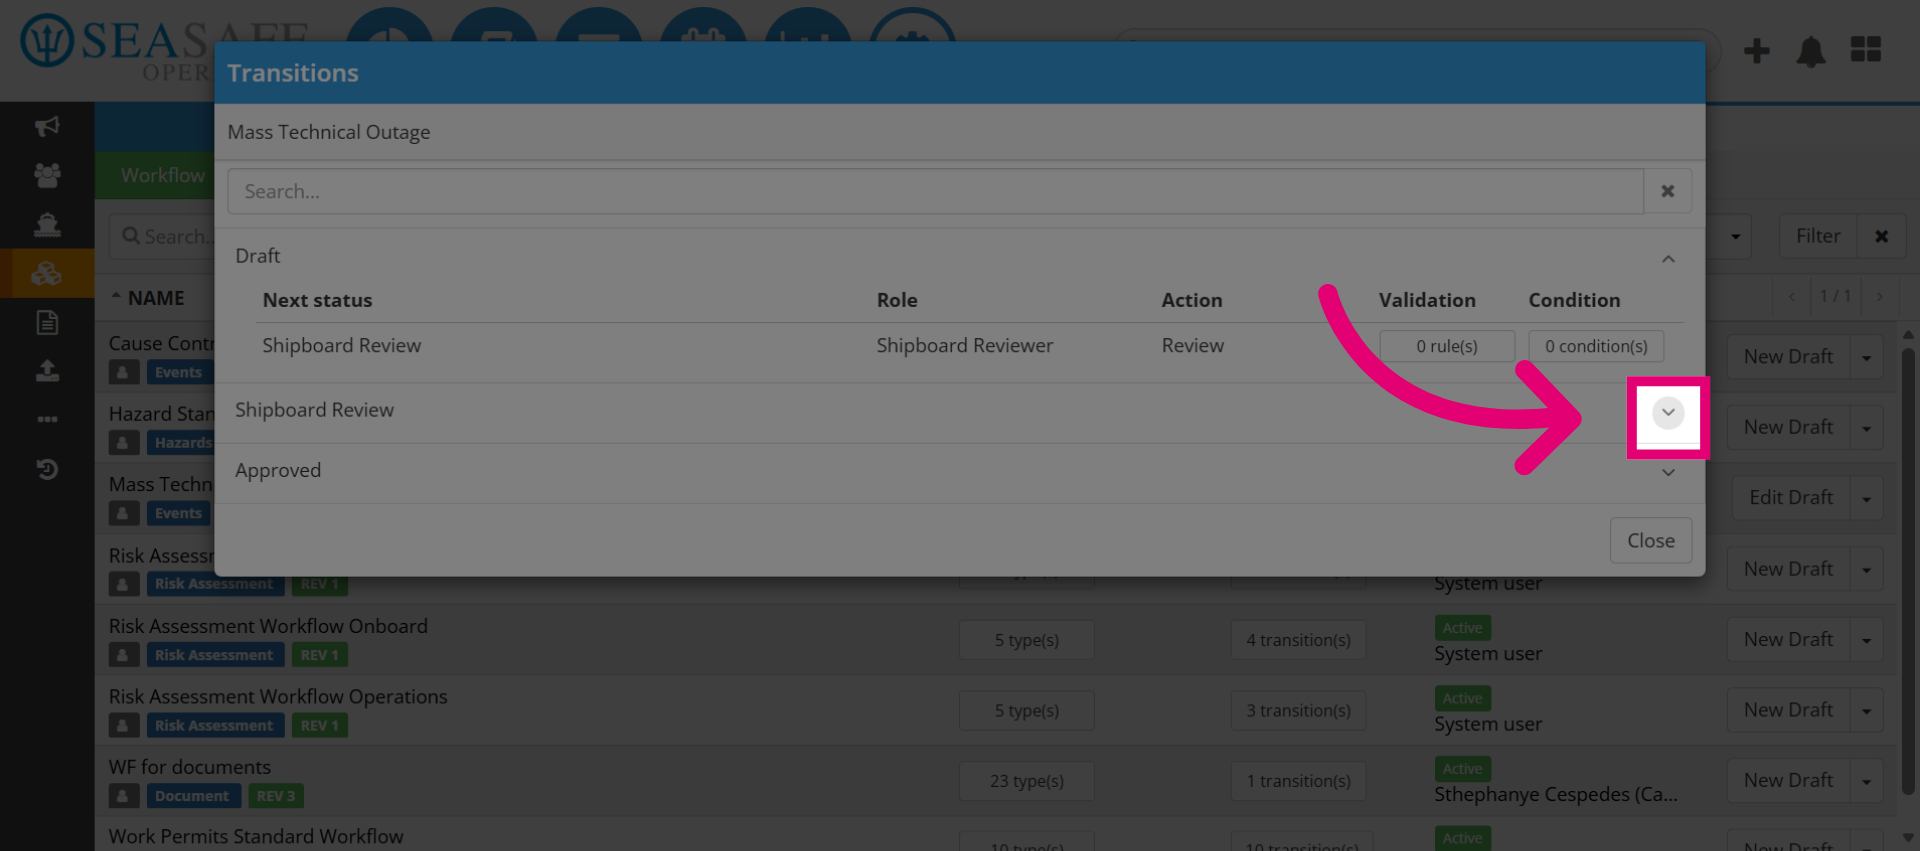This screenshot has width=1920, height=851.
Task: Click the Hazards tag under Hazard Standard
Action: pyautogui.click(x=181, y=442)
